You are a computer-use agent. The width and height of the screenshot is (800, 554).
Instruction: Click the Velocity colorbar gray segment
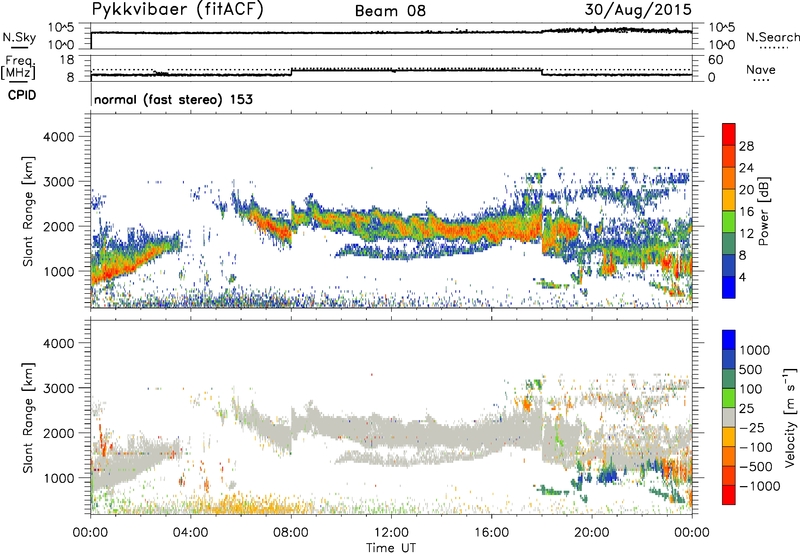729,418
